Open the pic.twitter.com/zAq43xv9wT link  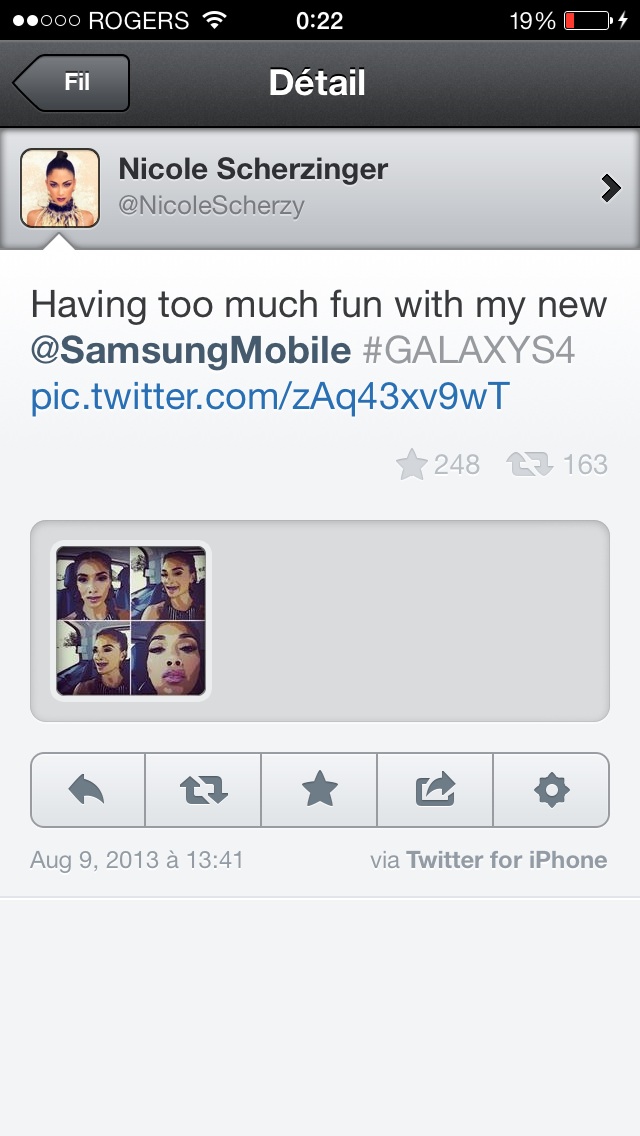click(x=270, y=397)
